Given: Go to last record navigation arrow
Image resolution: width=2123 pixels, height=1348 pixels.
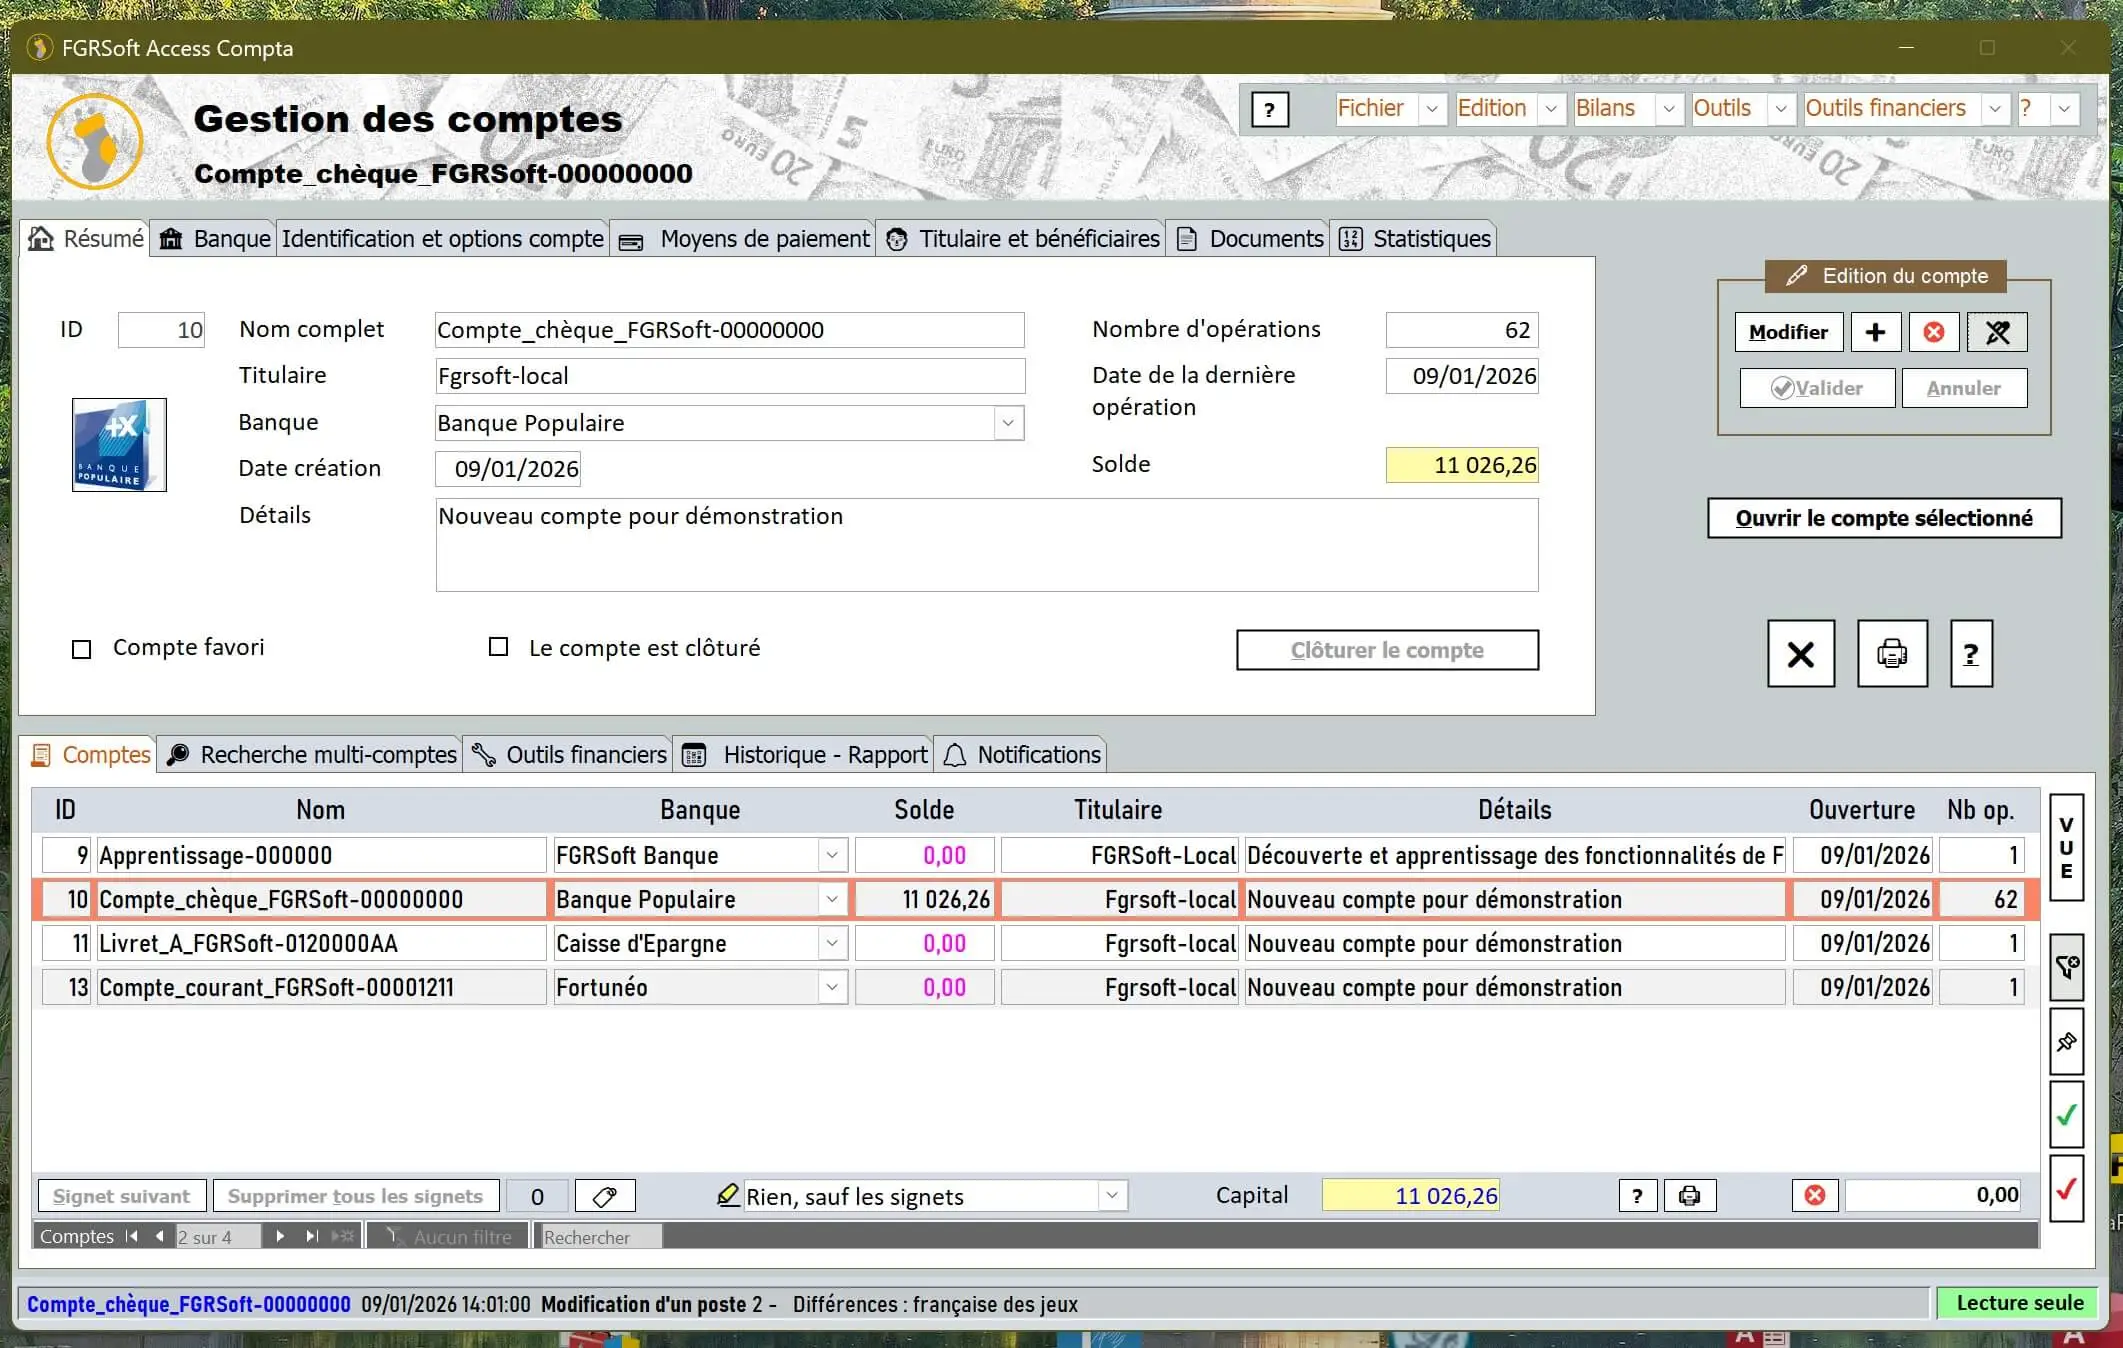Looking at the screenshot, I should click(312, 1237).
